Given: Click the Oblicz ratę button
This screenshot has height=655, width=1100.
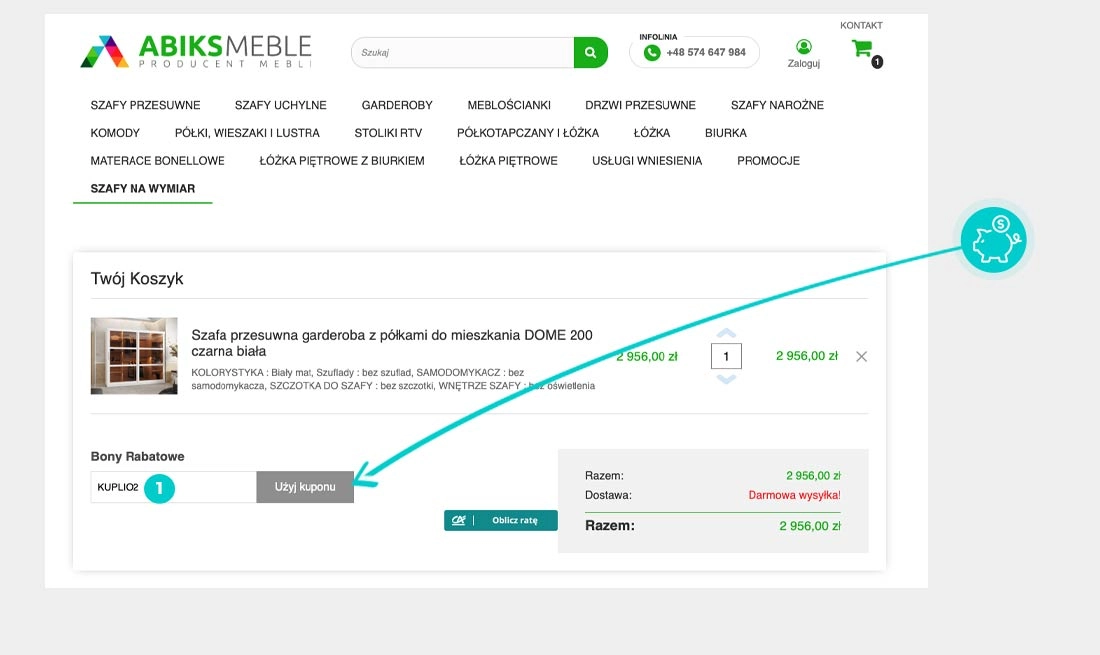Looking at the screenshot, I should tap(500, 520).
